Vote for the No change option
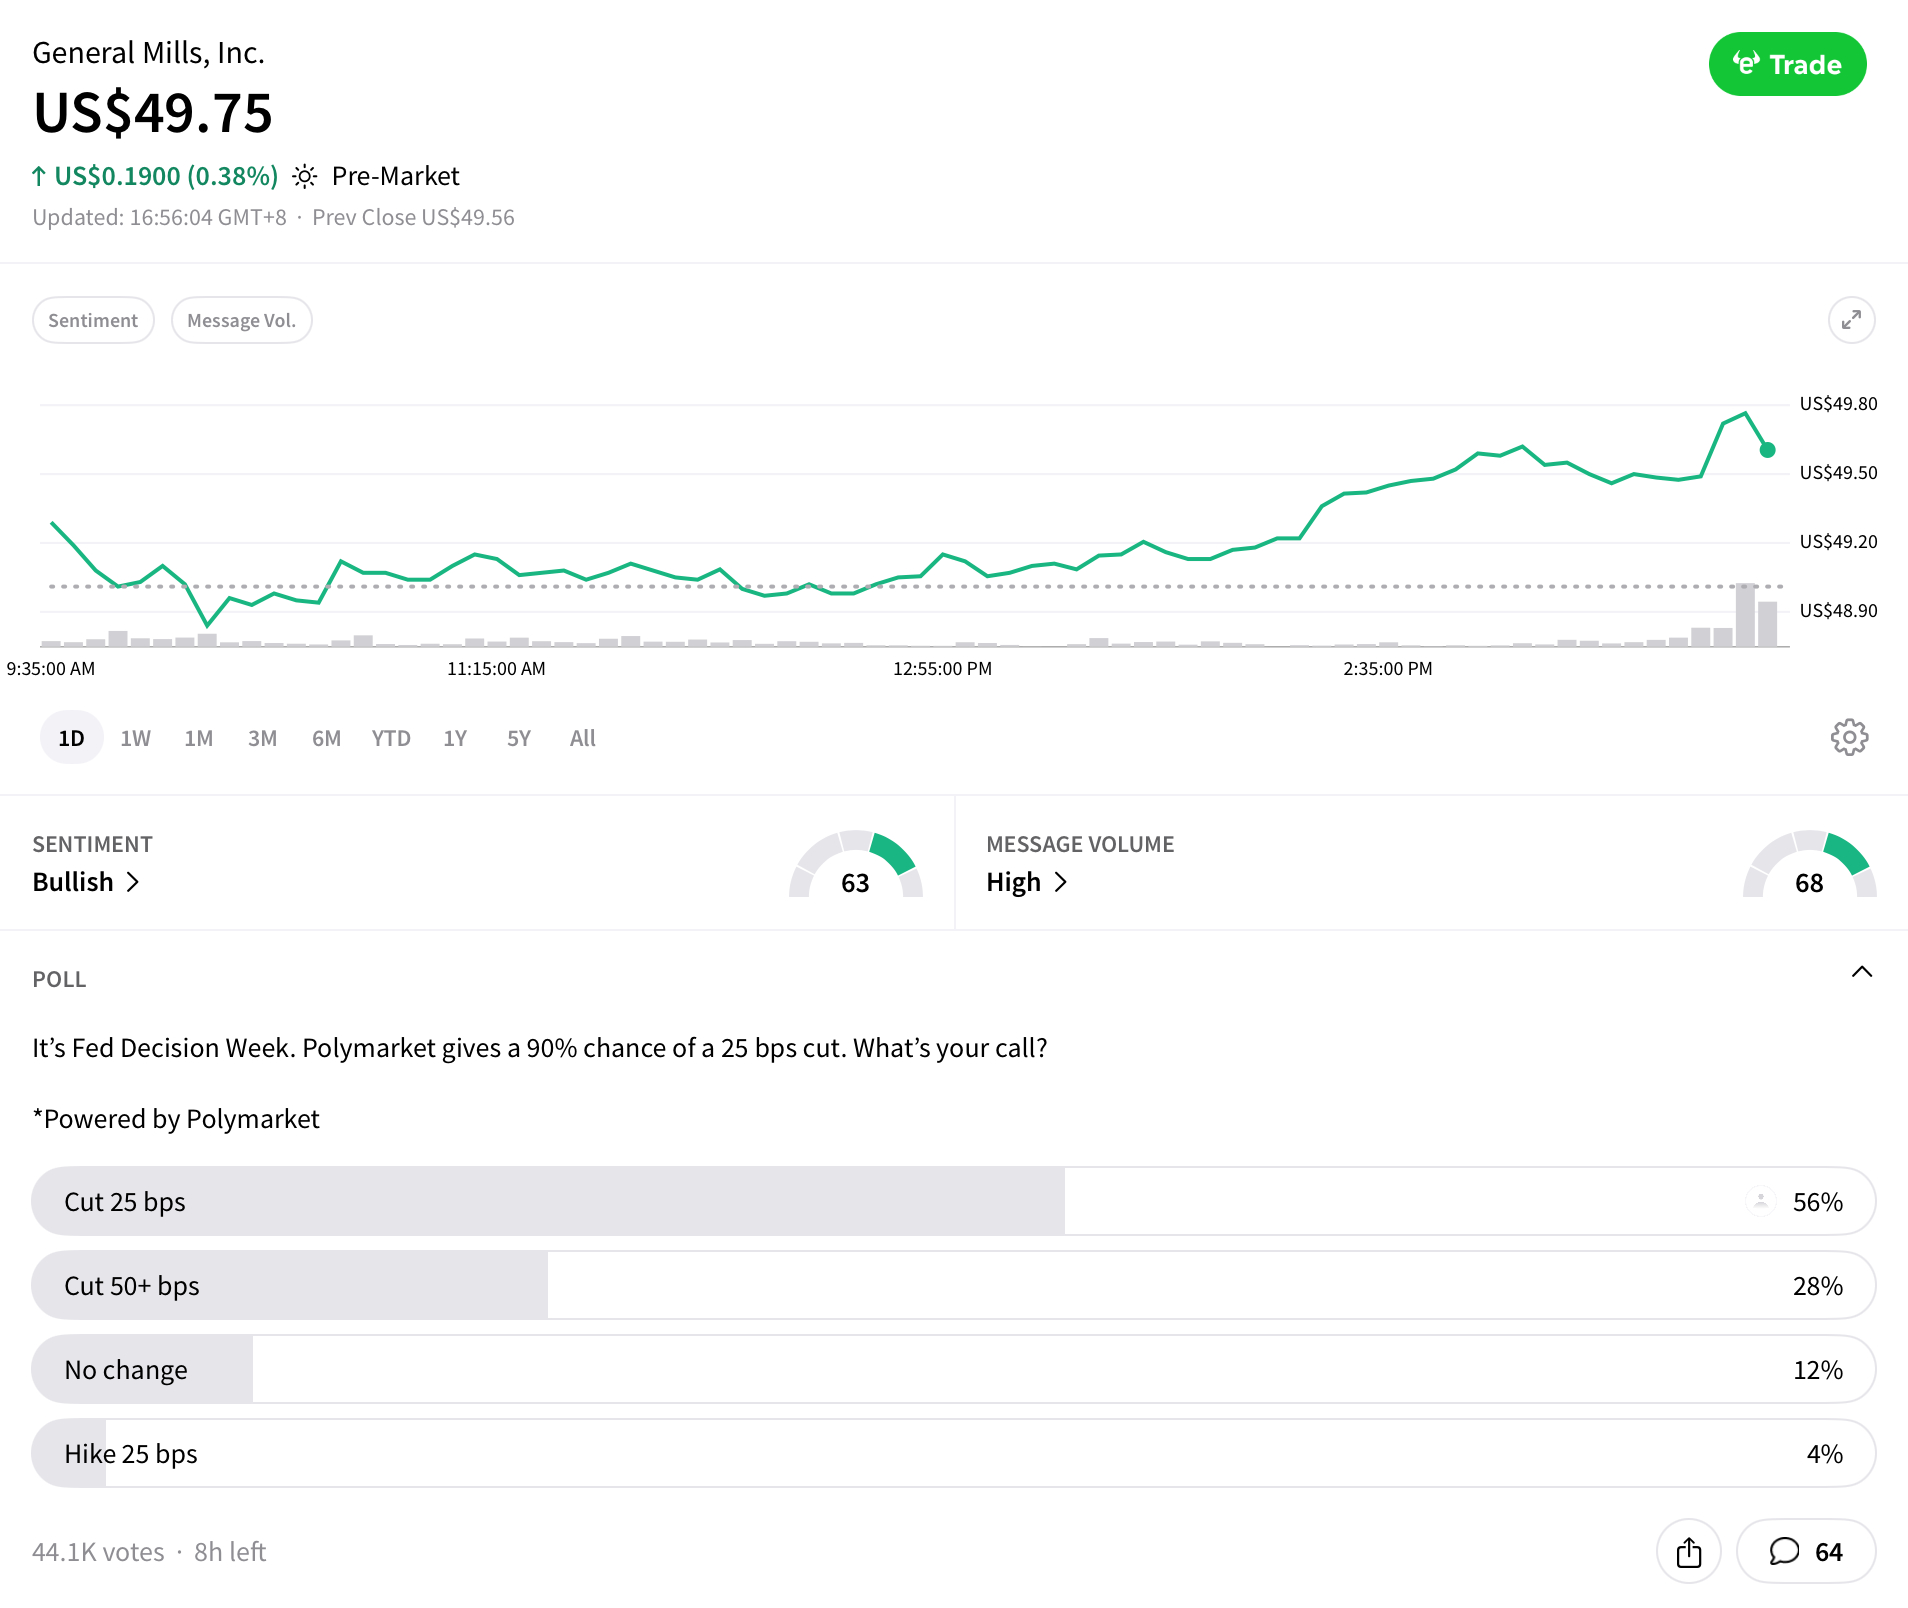The width and height of the screenshot is (1908, 1608). (x=952, y=1369)
